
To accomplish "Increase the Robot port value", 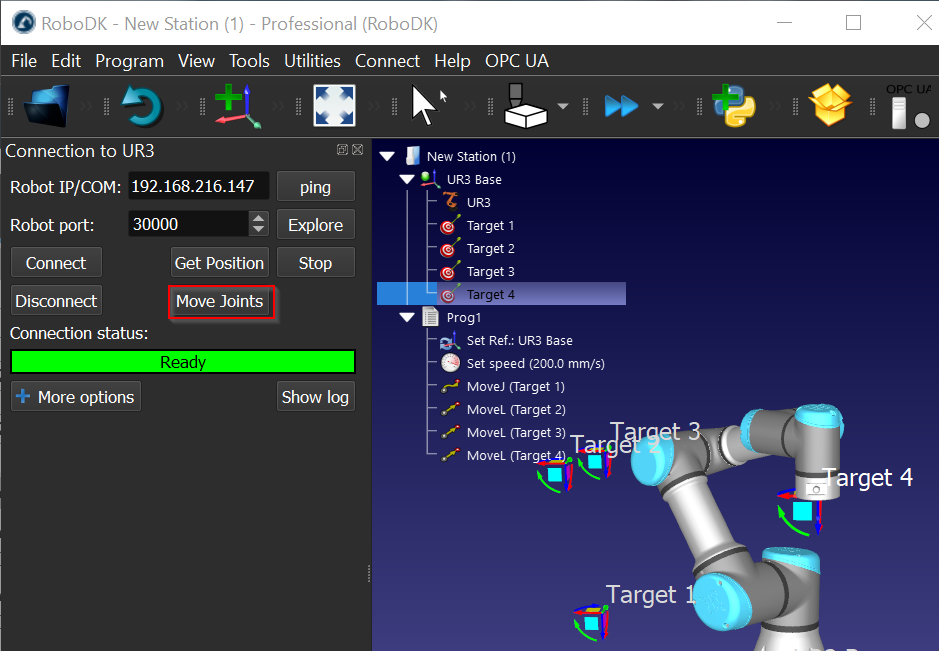I will [x=258, y=218].
